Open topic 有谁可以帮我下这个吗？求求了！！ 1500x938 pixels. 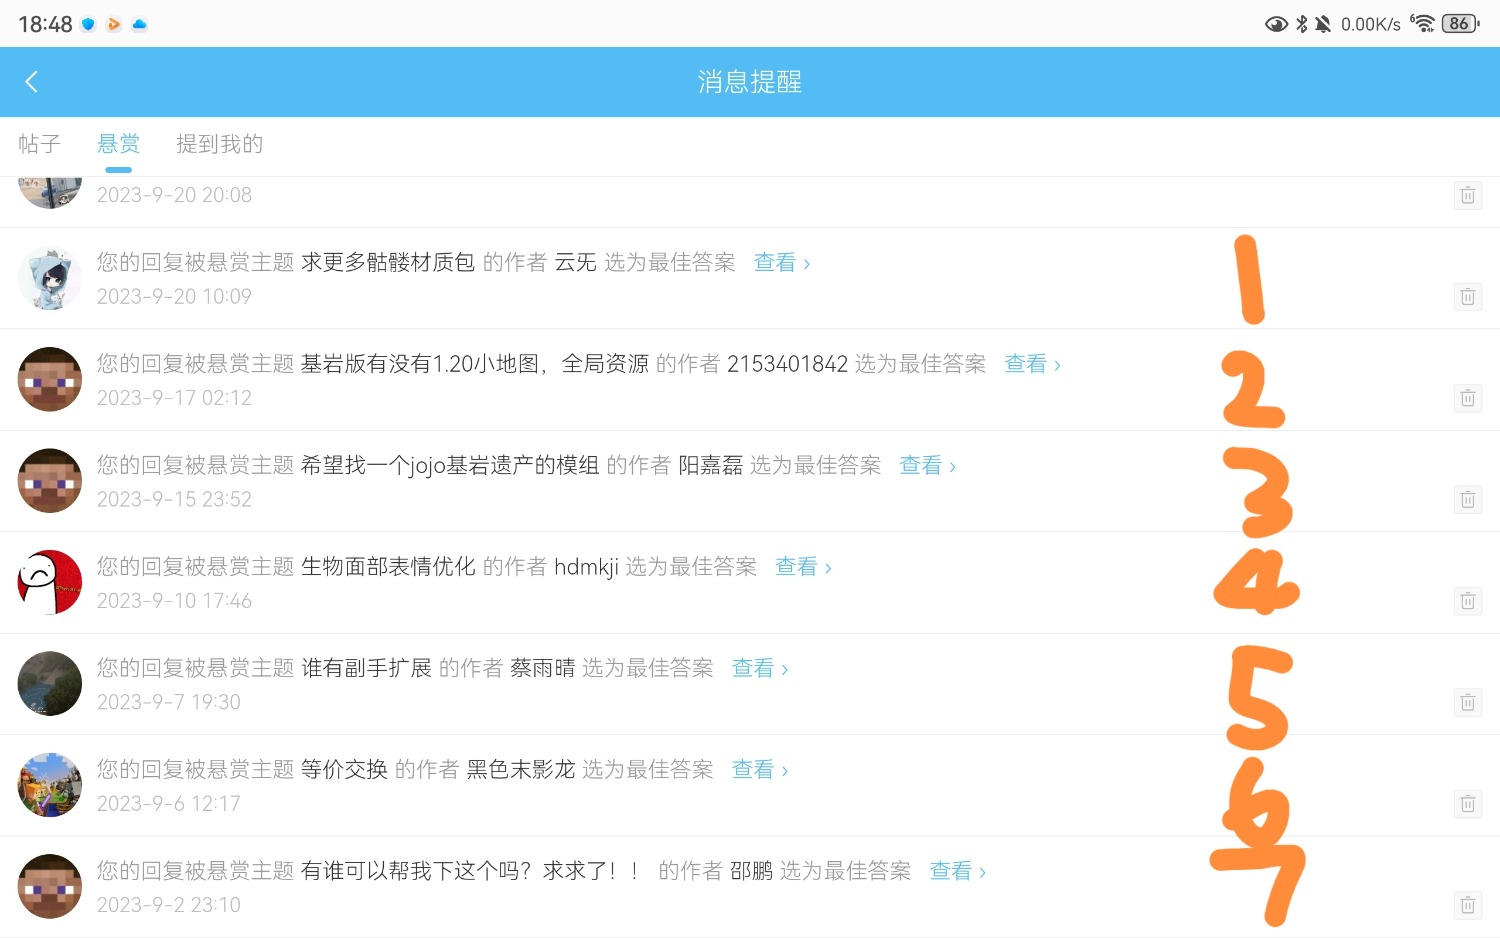point(470,871)
